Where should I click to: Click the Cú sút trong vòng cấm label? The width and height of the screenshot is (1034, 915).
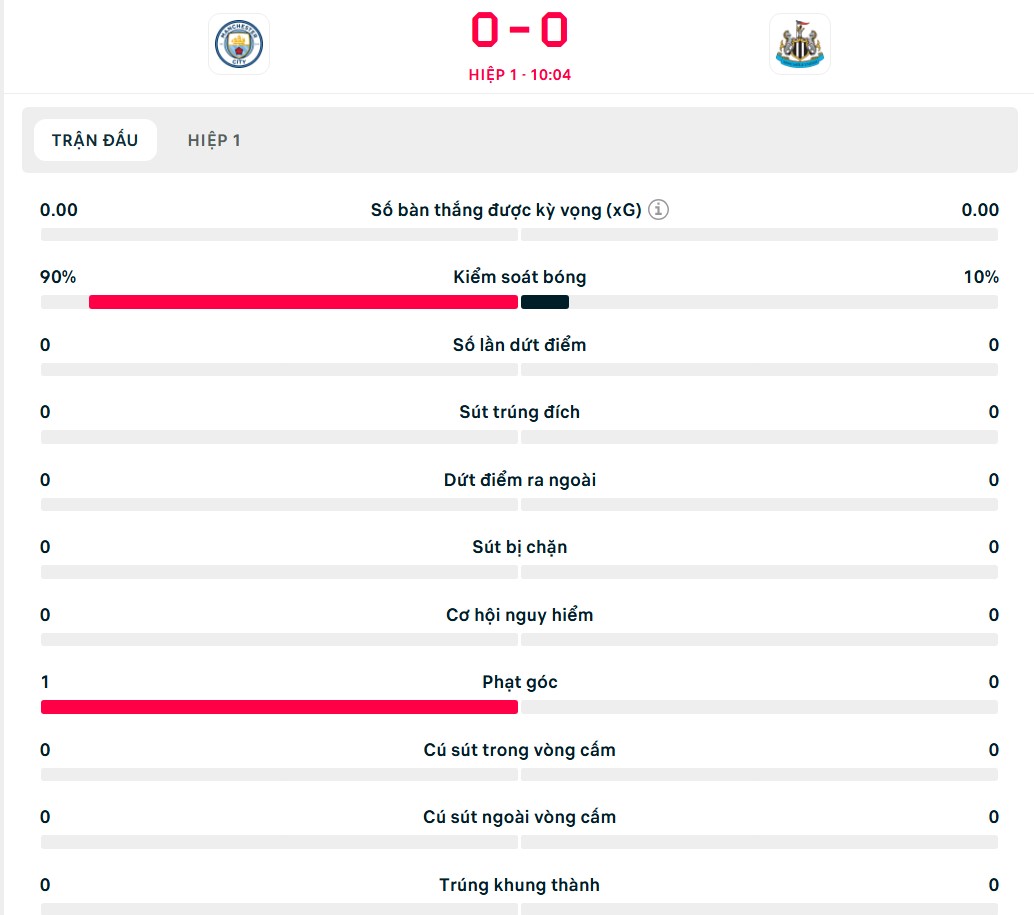click(x=520, y=750)
